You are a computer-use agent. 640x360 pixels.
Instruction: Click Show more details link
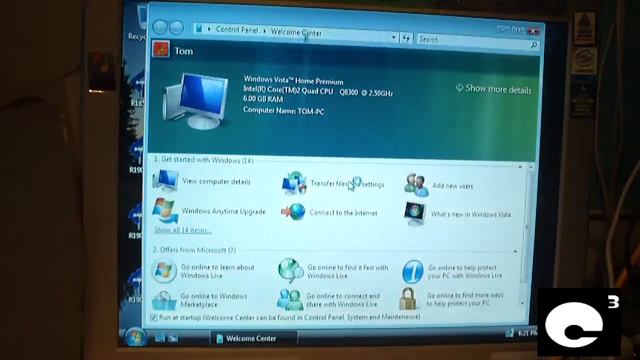point(493,89)
